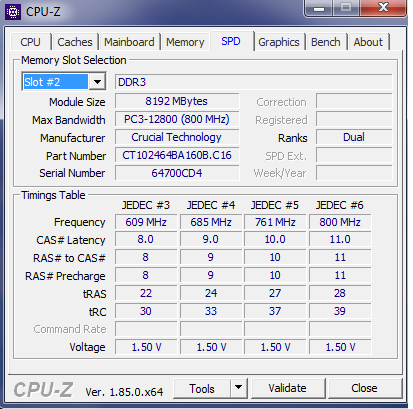
Task: Click the JEDEC #6 column header
Action: pos(340,205)
